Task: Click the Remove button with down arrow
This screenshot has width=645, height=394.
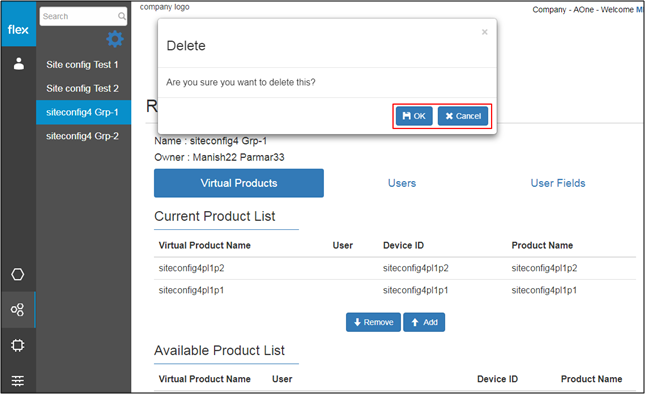Action: (x=373, y=322)
